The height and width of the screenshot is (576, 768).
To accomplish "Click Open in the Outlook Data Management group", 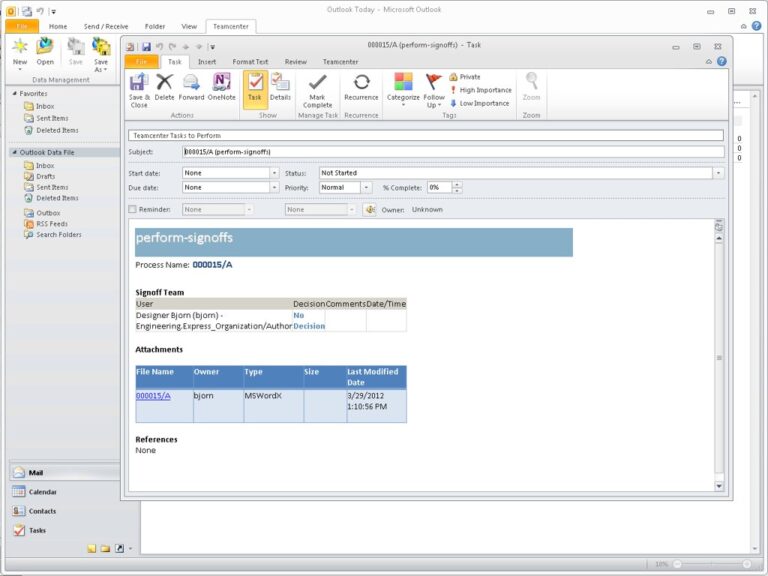I will 45,51.
